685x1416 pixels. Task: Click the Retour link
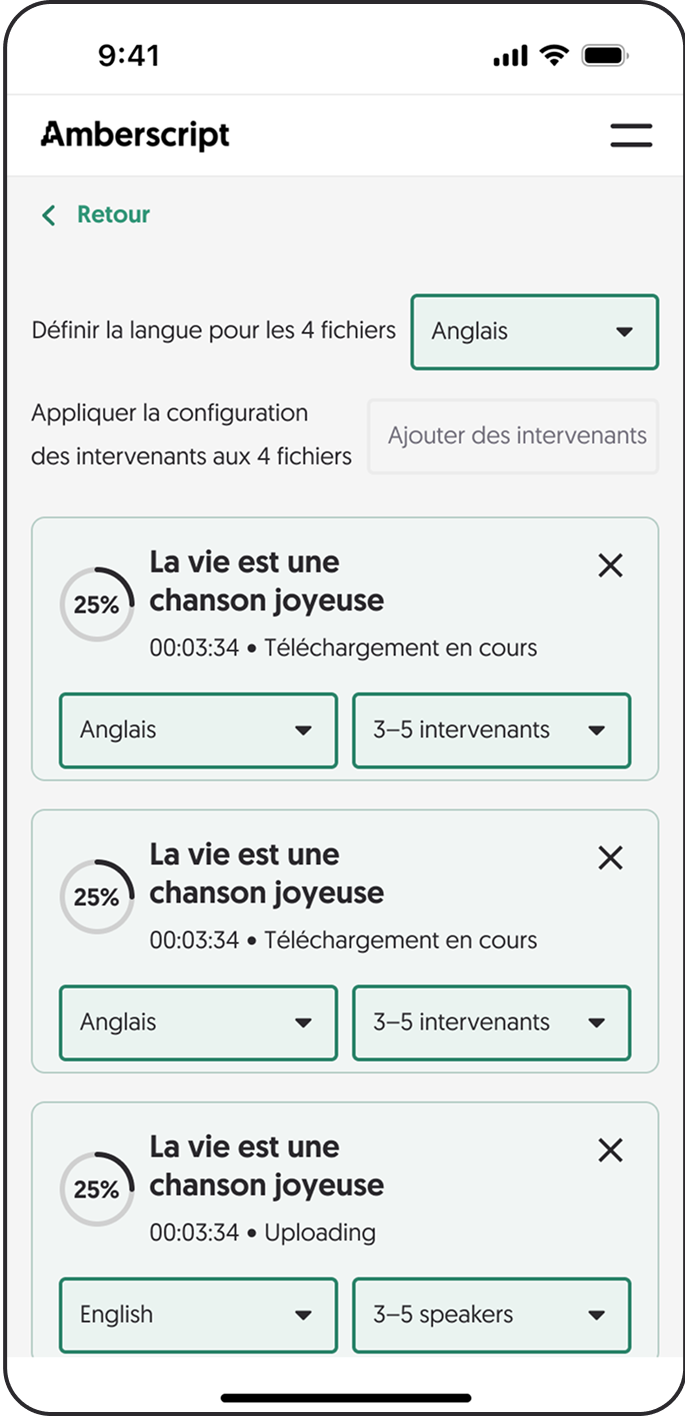[113, 215]
